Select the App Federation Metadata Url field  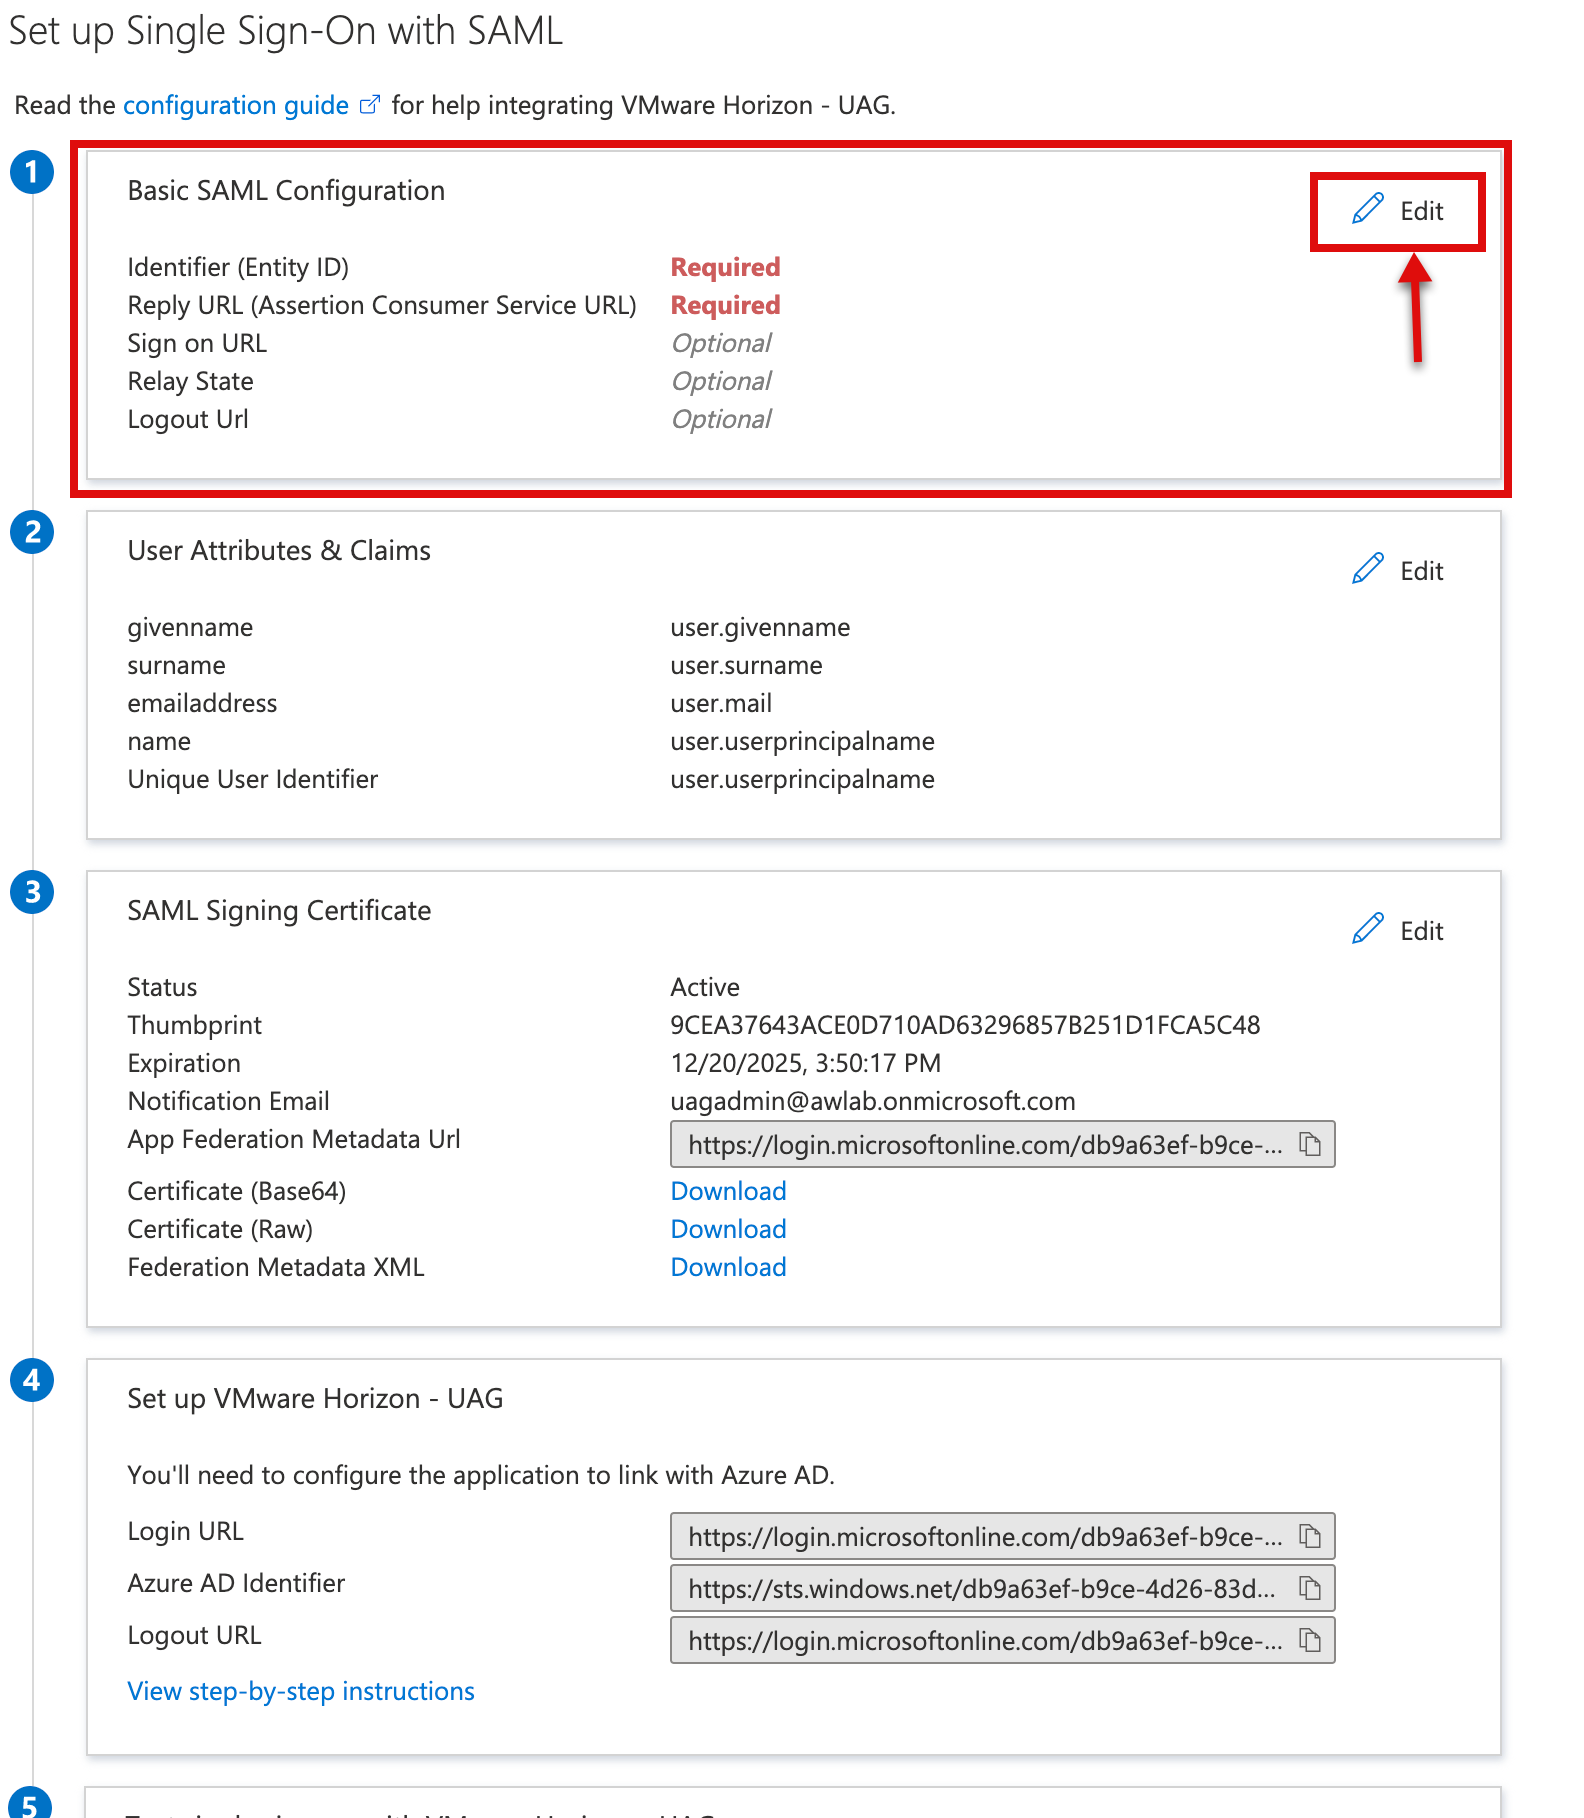[984, 1145]
